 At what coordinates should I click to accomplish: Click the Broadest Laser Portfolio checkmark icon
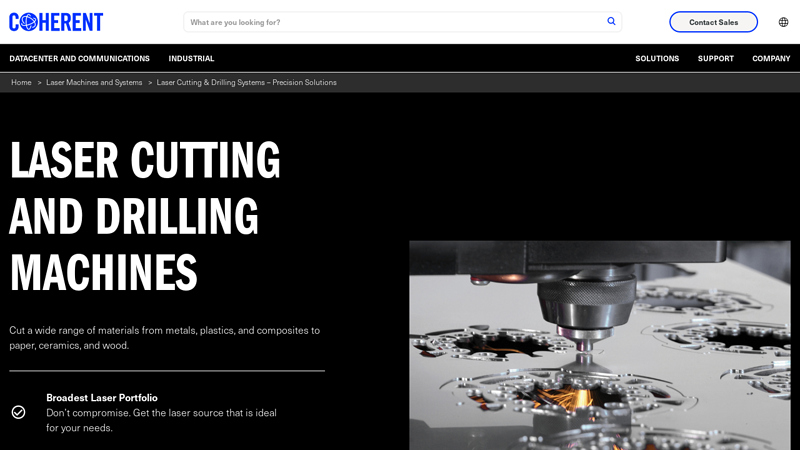18,412
